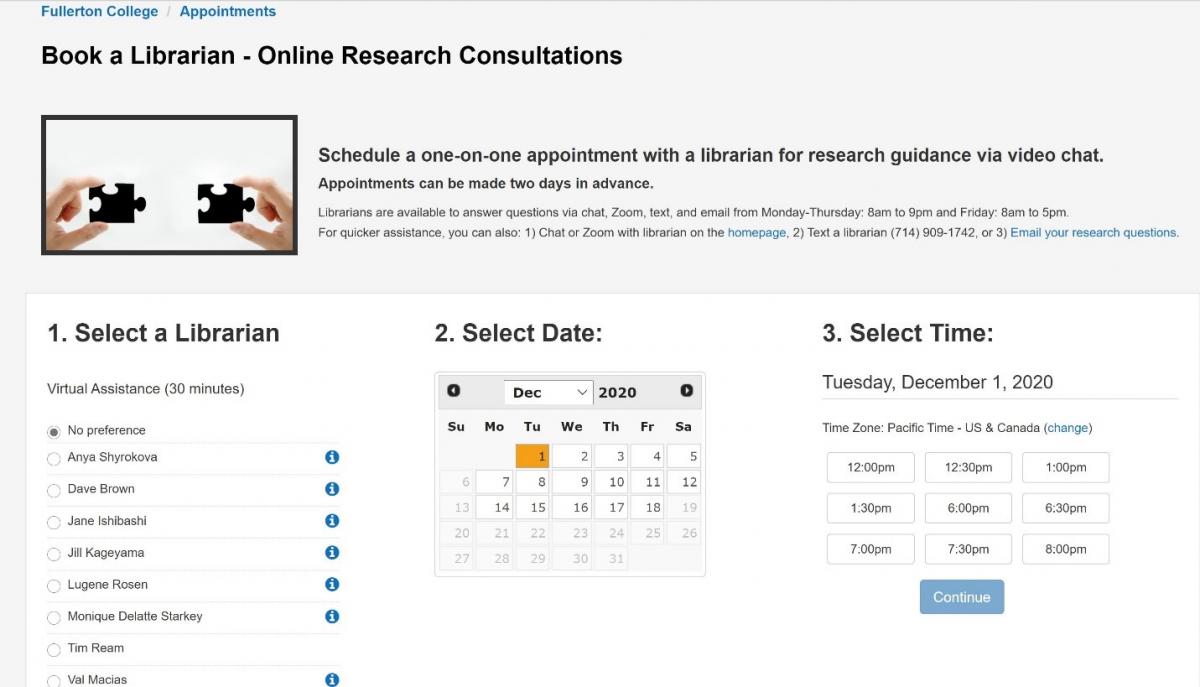Screen dimensions: 1200x687
Task: Go to next month in calendar
Action: 686,391
